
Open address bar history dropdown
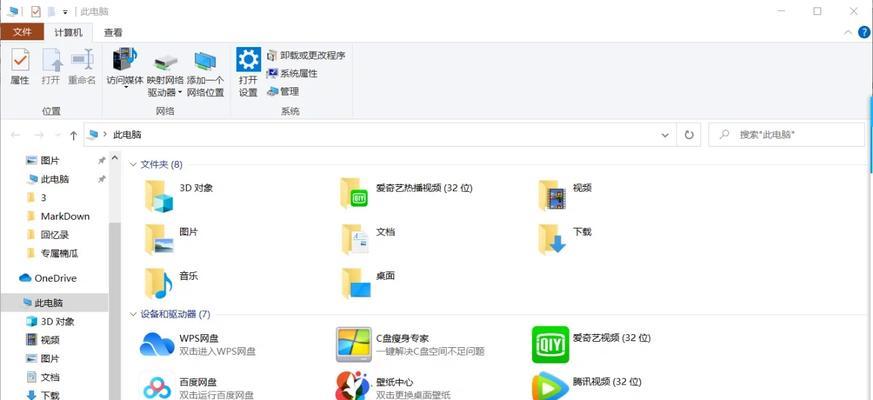pyautogui.click(x=665, y=135)
